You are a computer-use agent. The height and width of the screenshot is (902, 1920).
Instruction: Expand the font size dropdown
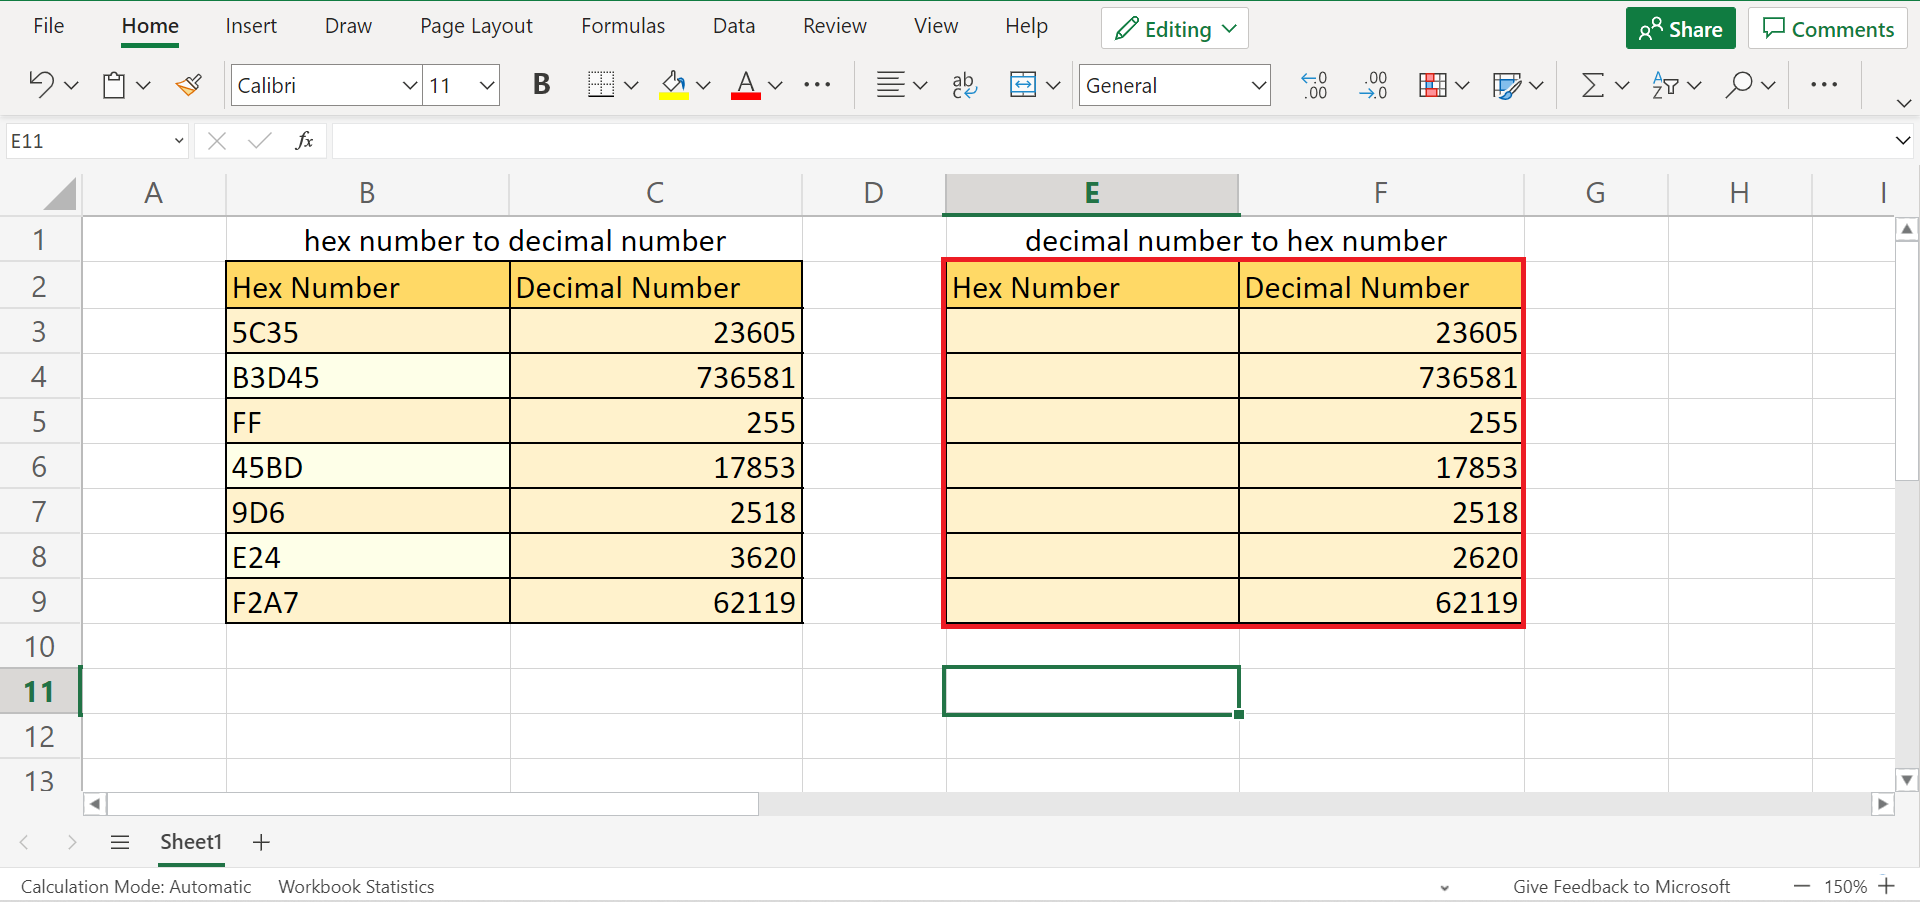pos(486,85)
